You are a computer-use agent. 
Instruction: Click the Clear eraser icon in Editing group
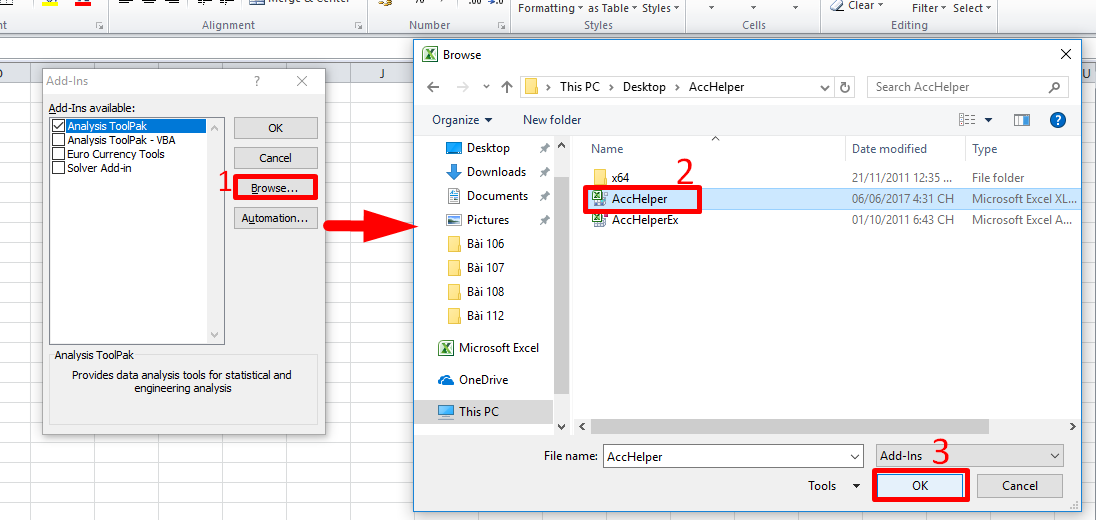pyautogui.click(x=837, y=6)
